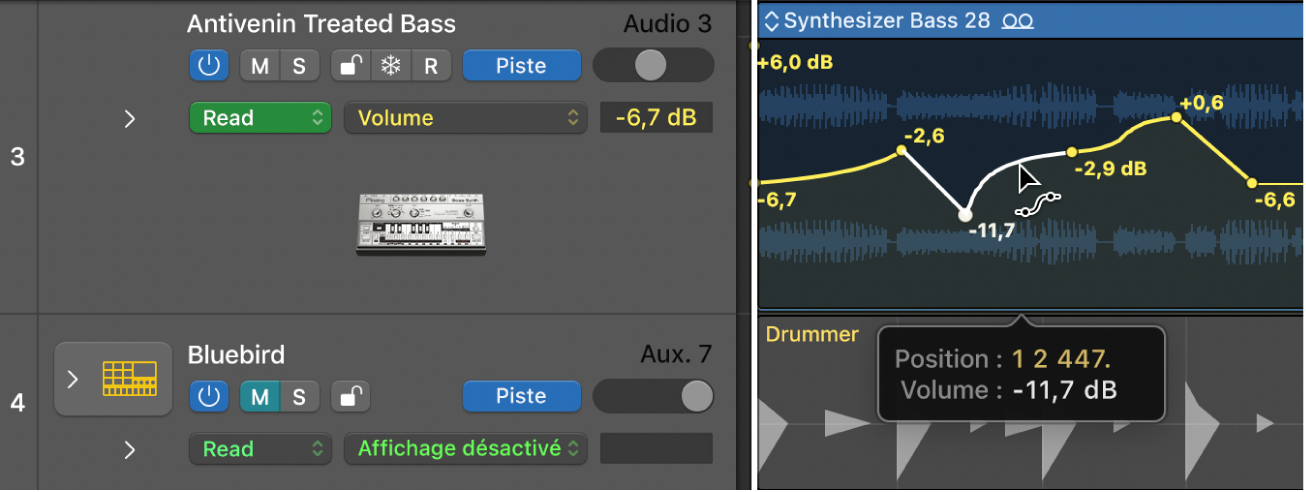Image resolution: width=1306 pixels, height=492 pixels.
Task: Freeze the Antivenin Treated Bass track
Action: point(389,67)
